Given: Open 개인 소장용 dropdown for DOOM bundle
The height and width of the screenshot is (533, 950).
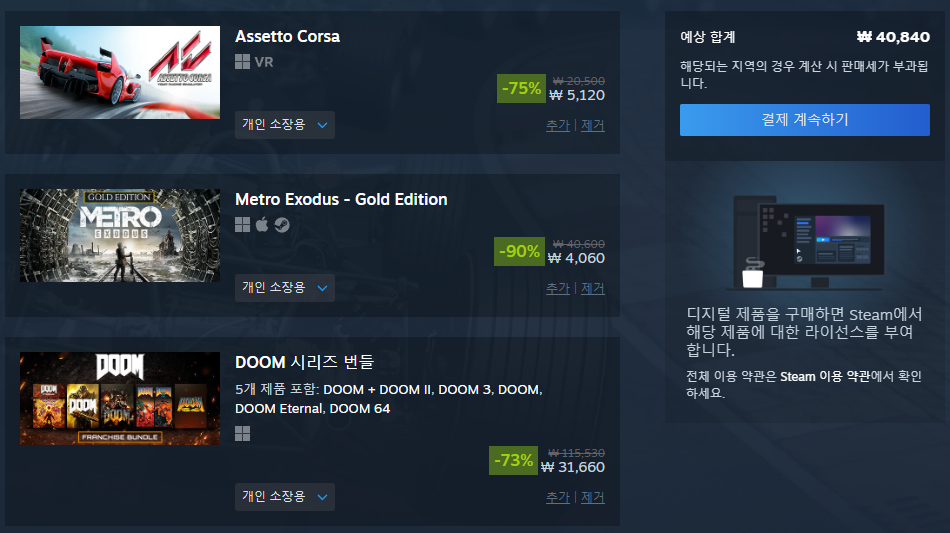Looking at the screenshot, I should click(285, 497).
